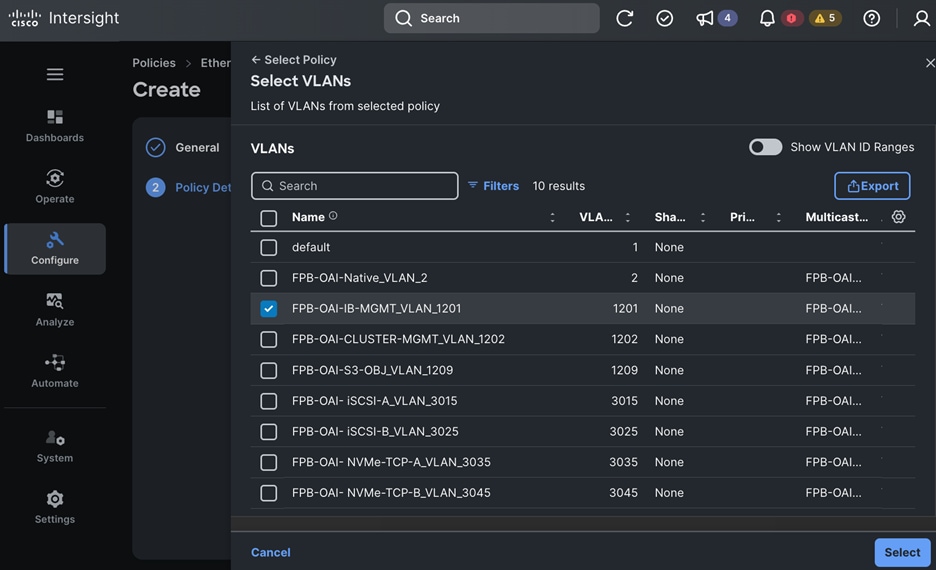This screenshot has height=570, width=936.
Task: Click VLAN ID 1201 cell
Action: click(625, 309)
